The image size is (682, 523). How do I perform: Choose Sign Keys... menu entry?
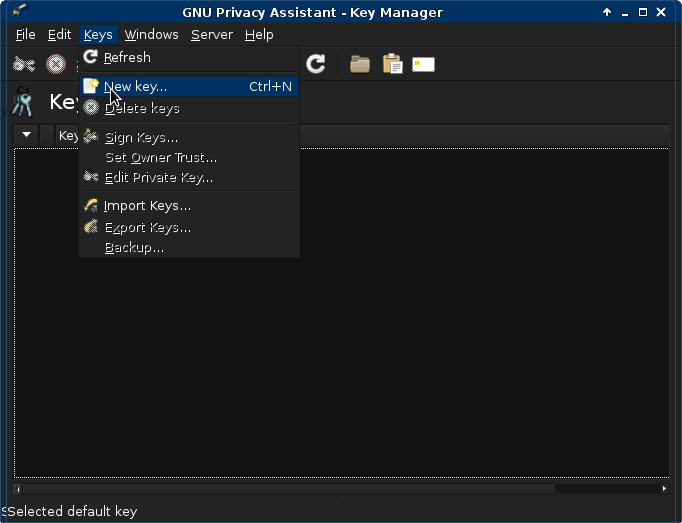pyautogui.click(x=189, y=137)
